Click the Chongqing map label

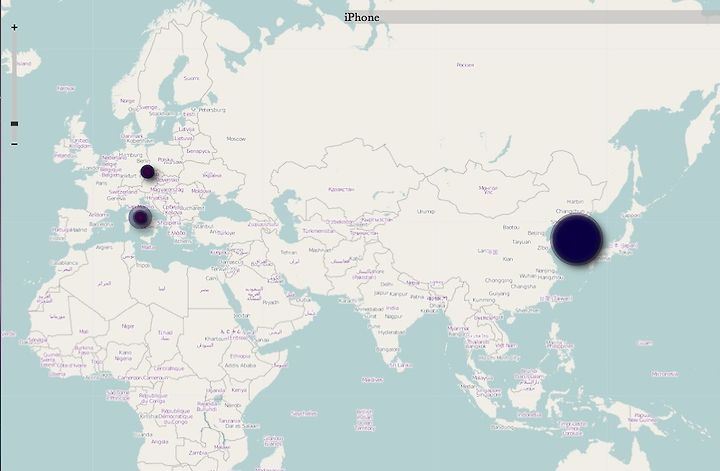pos(498,280)
